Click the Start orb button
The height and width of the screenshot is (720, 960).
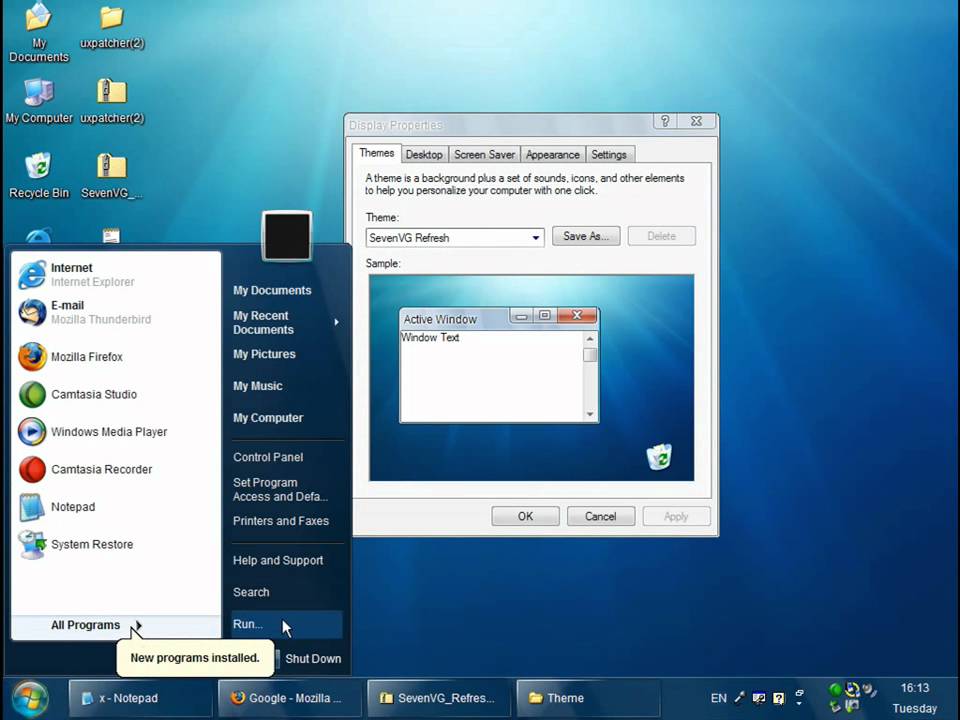coord(29,699)
